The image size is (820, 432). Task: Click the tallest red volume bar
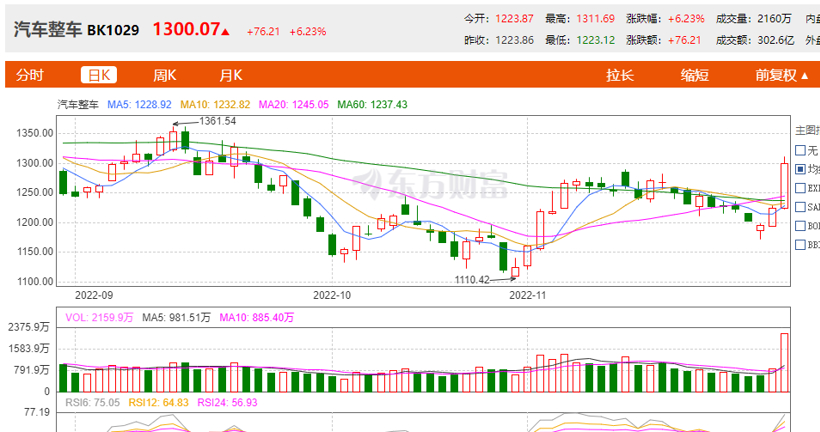coord(785,363)
